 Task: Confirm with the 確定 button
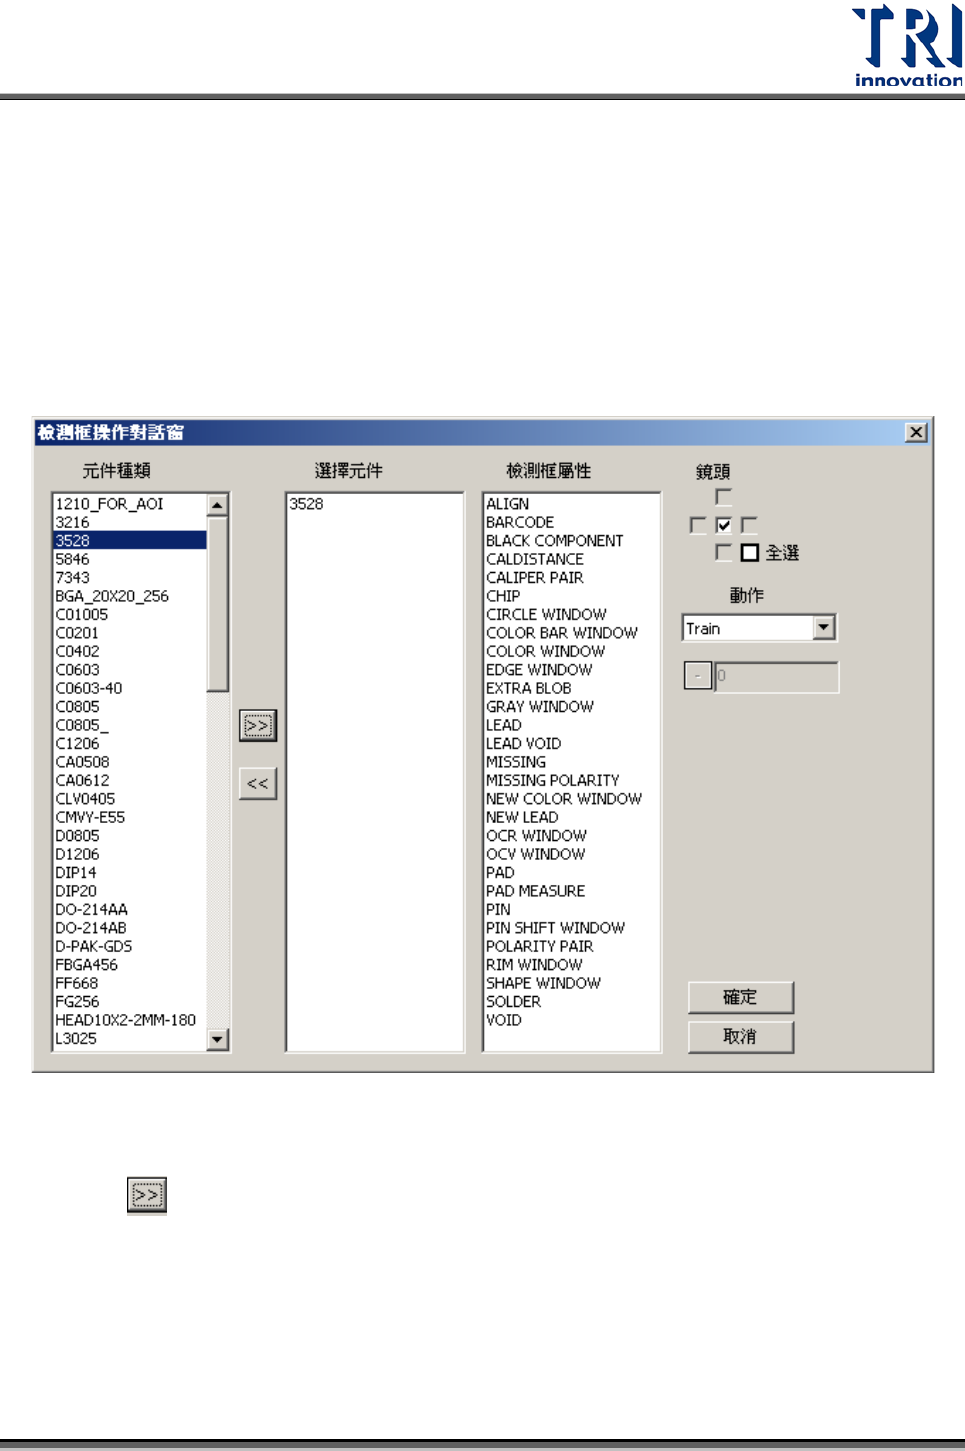[741, 997]
